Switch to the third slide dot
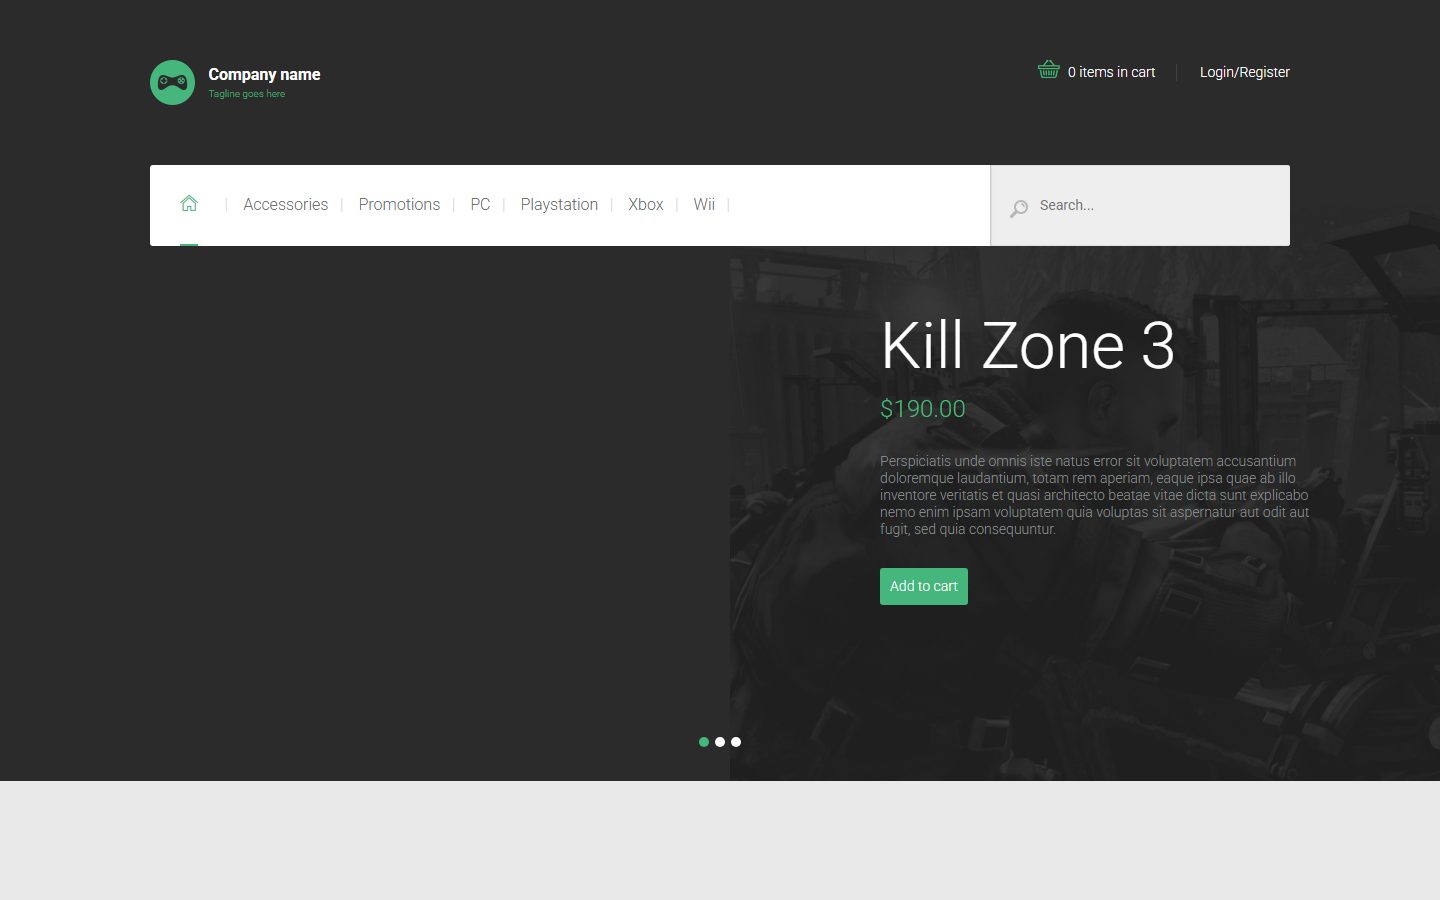Viewport: 1440px width, 900px height. [x=736, y=742]
